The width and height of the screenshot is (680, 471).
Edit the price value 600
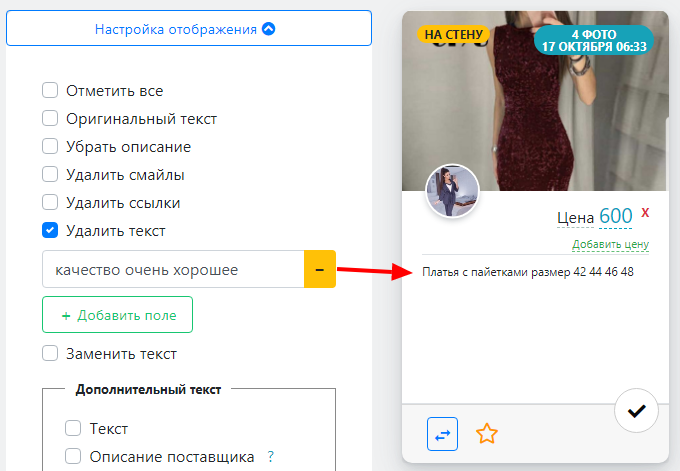(x=616, y=217)
